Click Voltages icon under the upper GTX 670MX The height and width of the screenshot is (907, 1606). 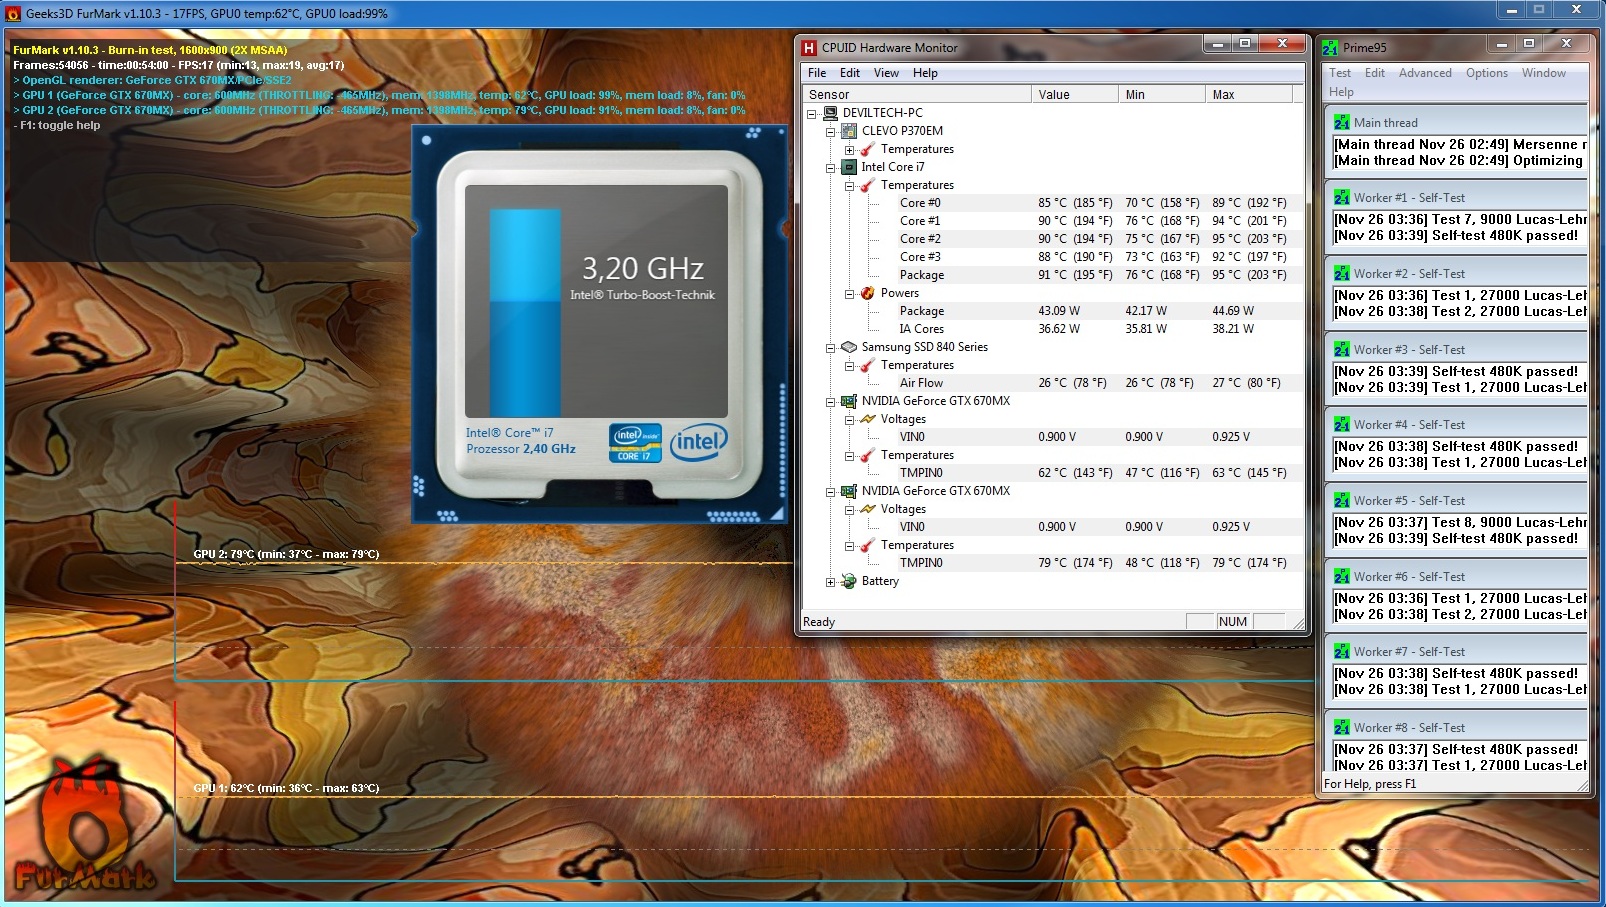[868, 419]
